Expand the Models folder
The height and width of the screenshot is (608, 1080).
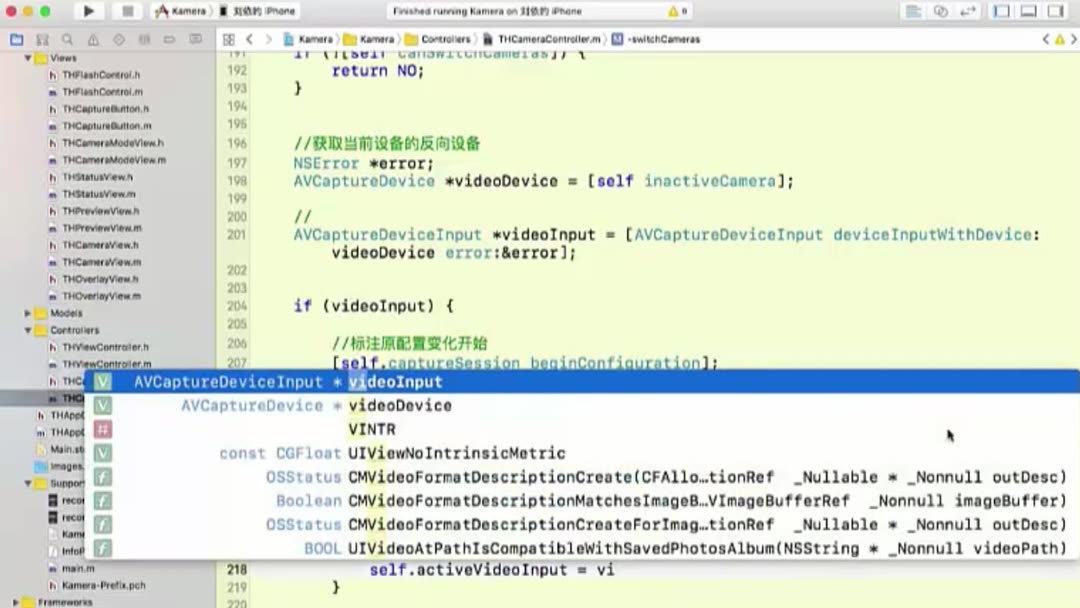[x=29, y=313]
